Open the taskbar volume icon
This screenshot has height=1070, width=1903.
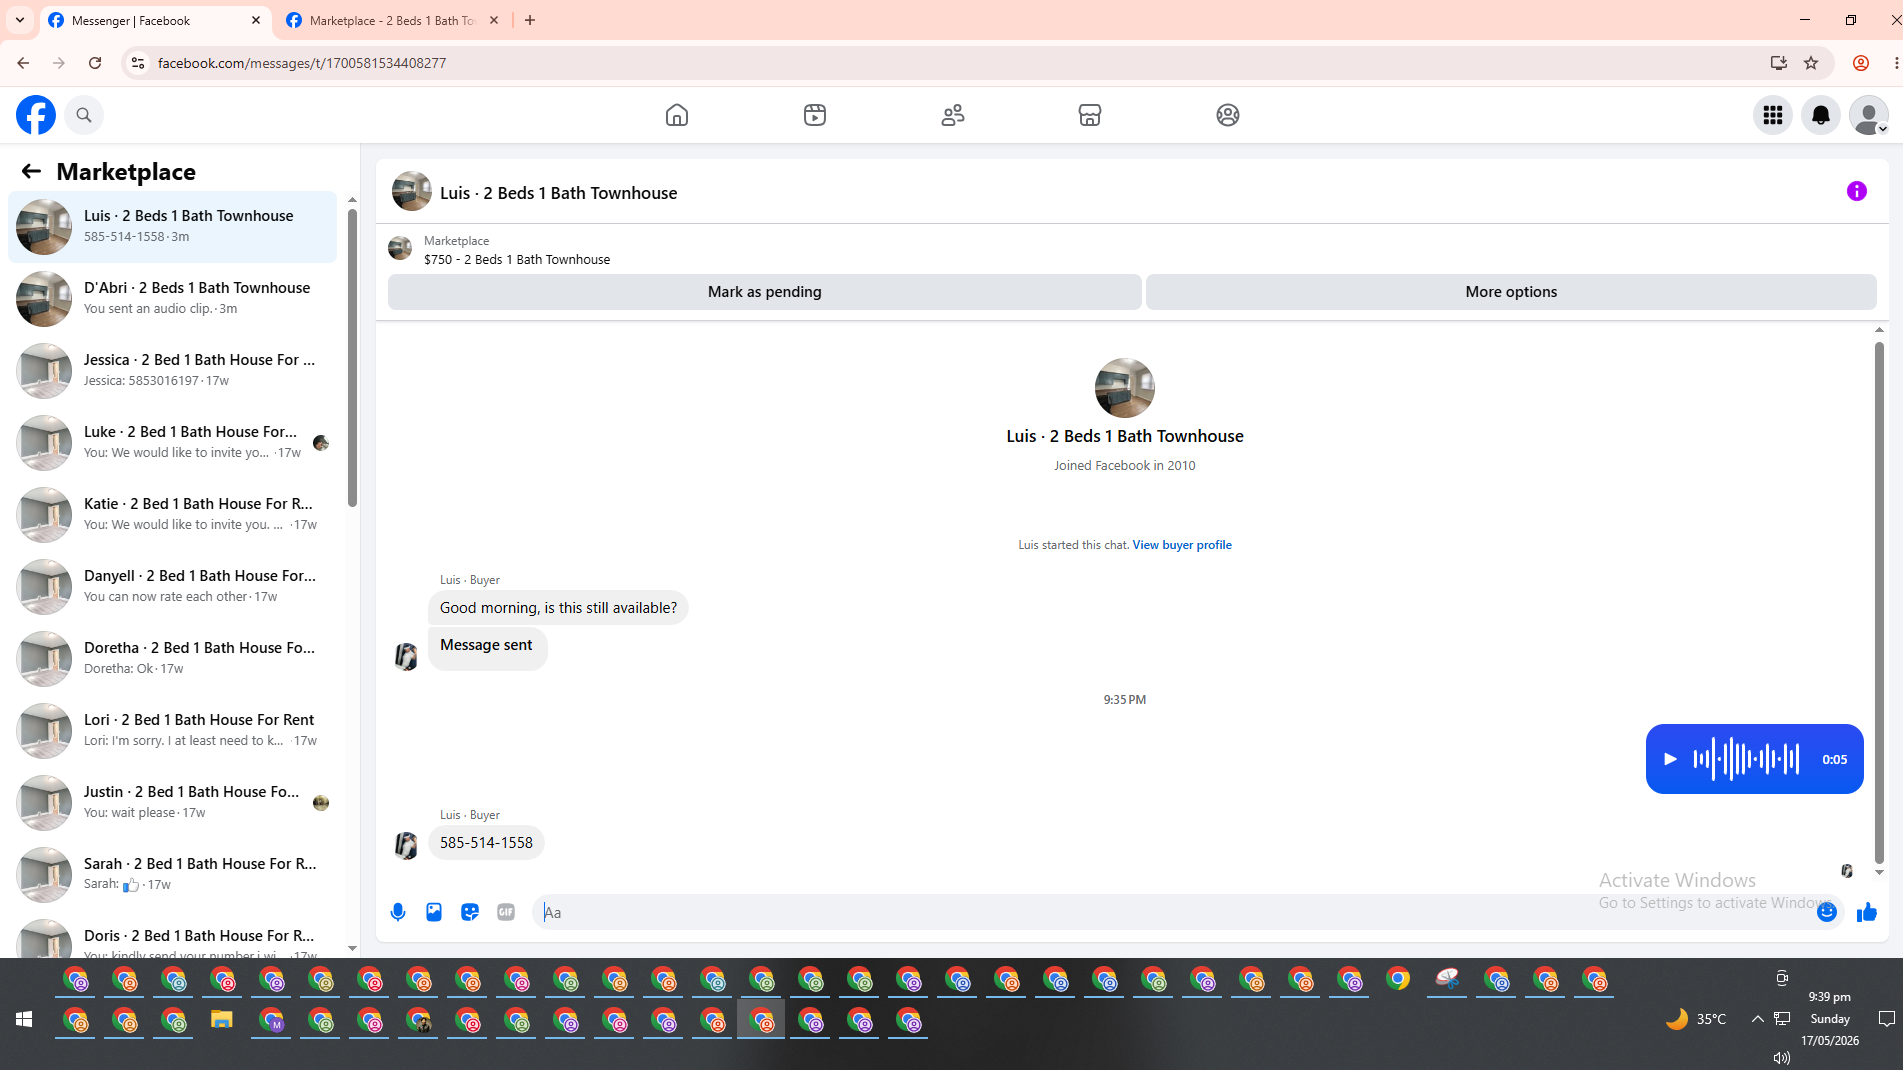1781,1057
